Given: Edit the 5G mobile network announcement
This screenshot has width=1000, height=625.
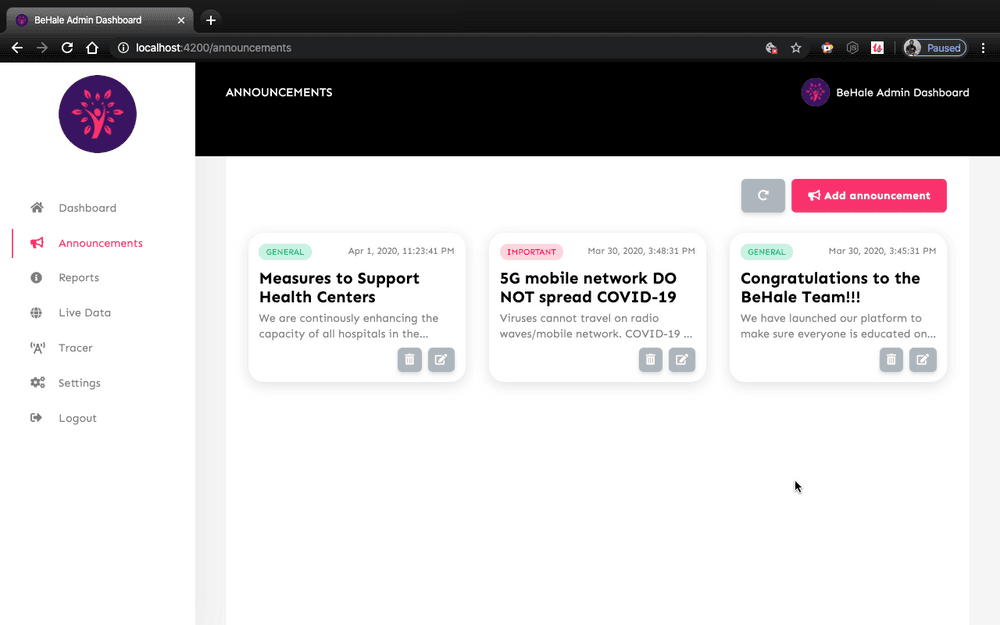Looking at the screenshot, I should pyautogui.click(x=682, y=360).
